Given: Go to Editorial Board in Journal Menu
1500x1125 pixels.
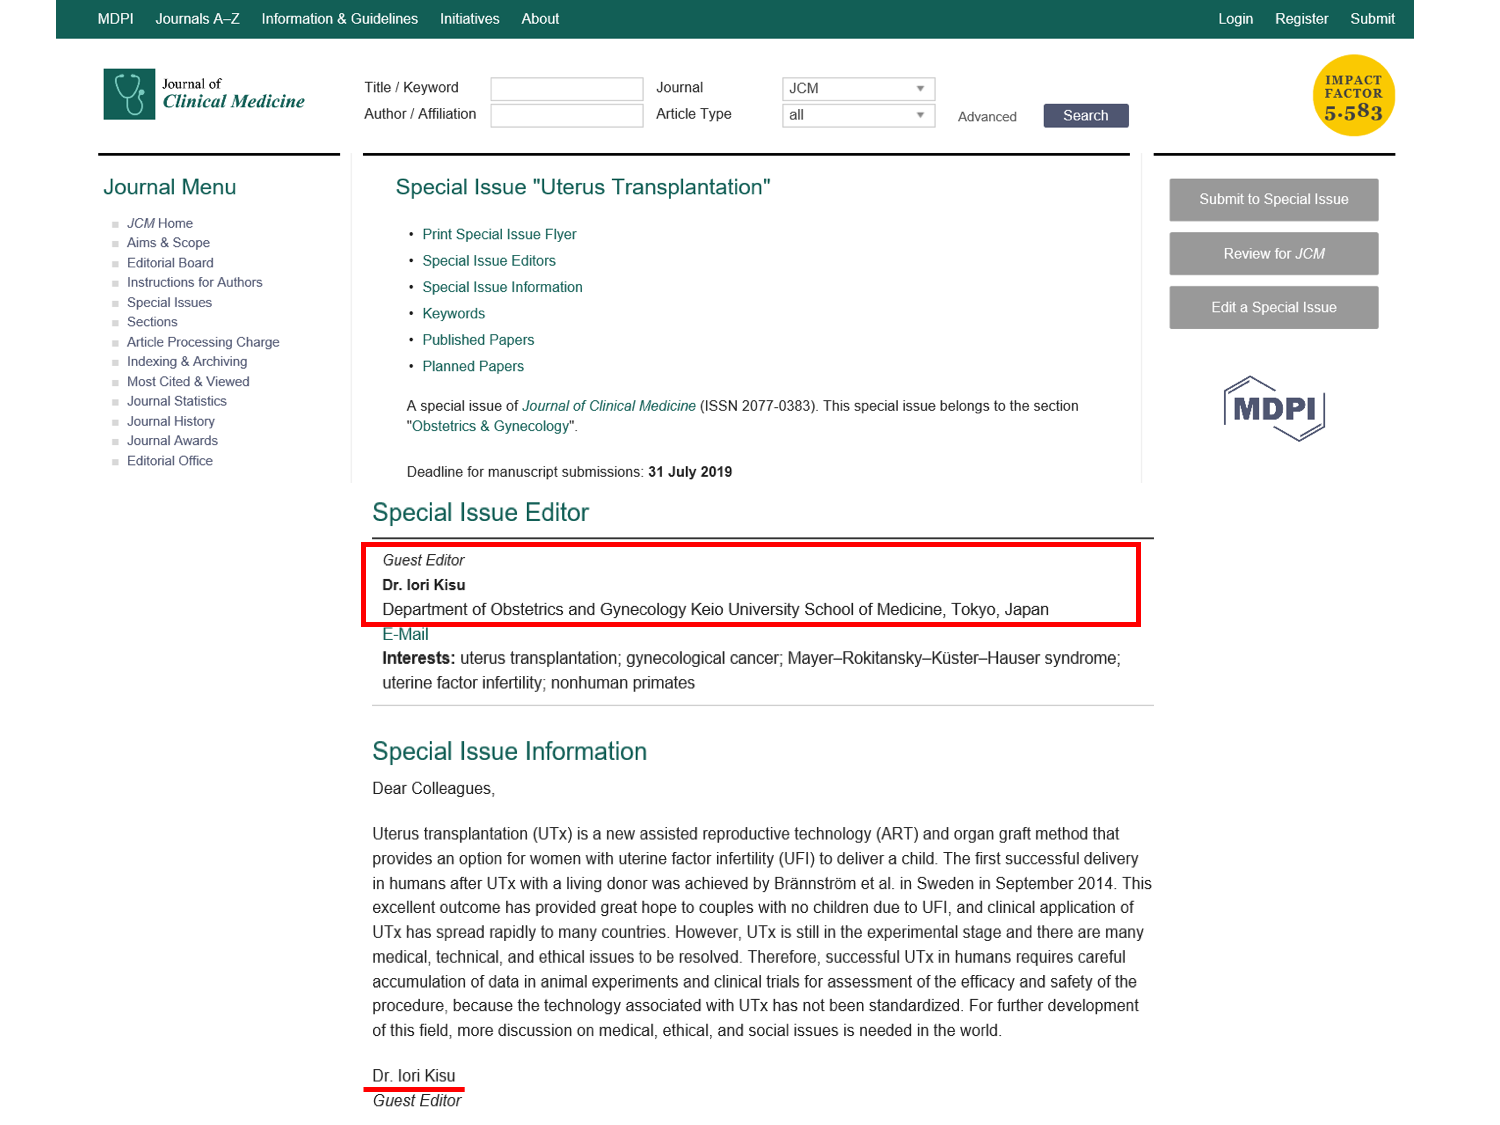Looking at the screenshot, I should [x=170, y=263].
